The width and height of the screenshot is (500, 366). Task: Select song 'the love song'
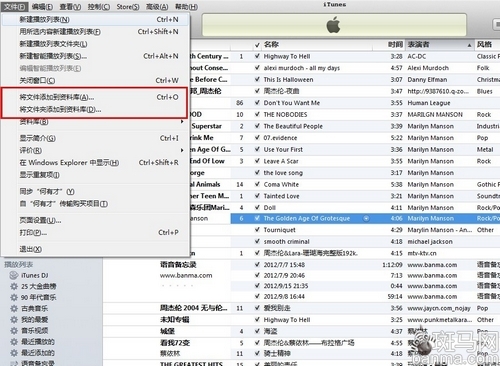point(283,173)
